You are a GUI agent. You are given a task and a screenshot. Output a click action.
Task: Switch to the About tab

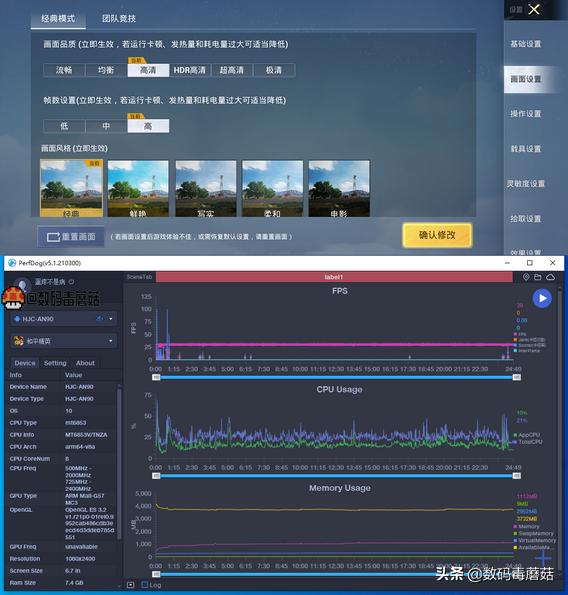click(x=85, y=363)
